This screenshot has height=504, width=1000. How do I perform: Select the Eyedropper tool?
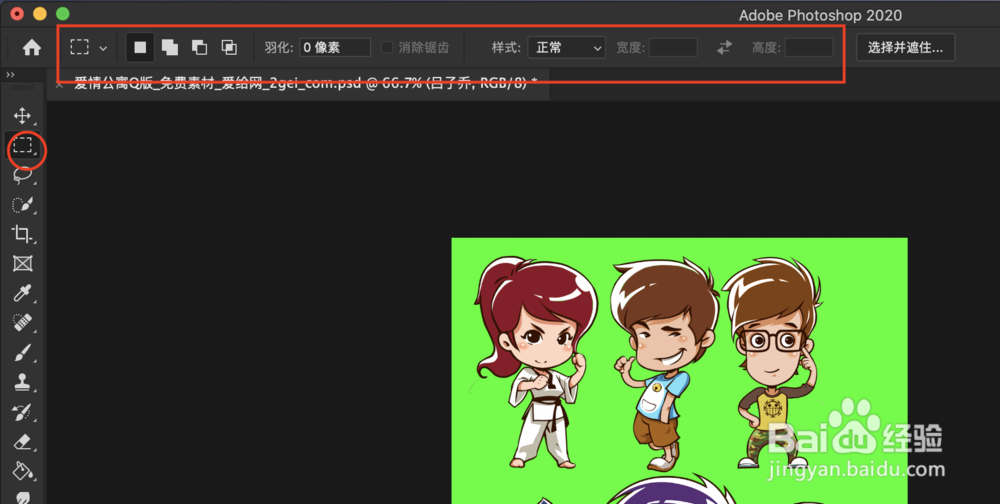[x=22, y=293]
